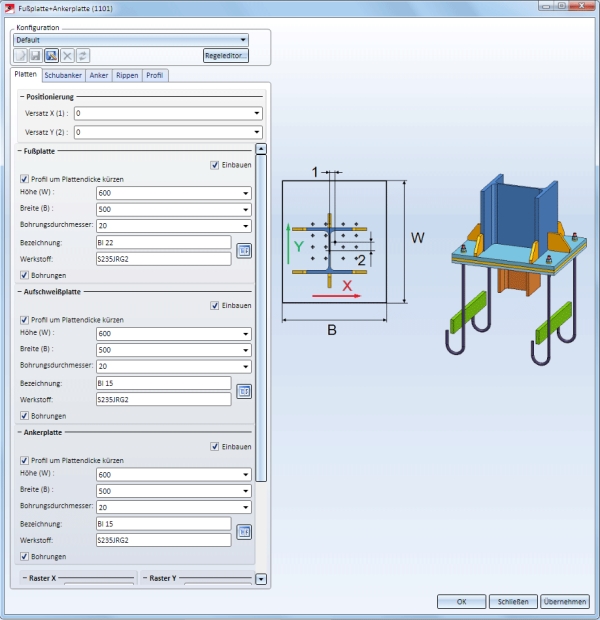Toggle Einbauen checkbox in Aufschweißplatte section

point(215,305)
